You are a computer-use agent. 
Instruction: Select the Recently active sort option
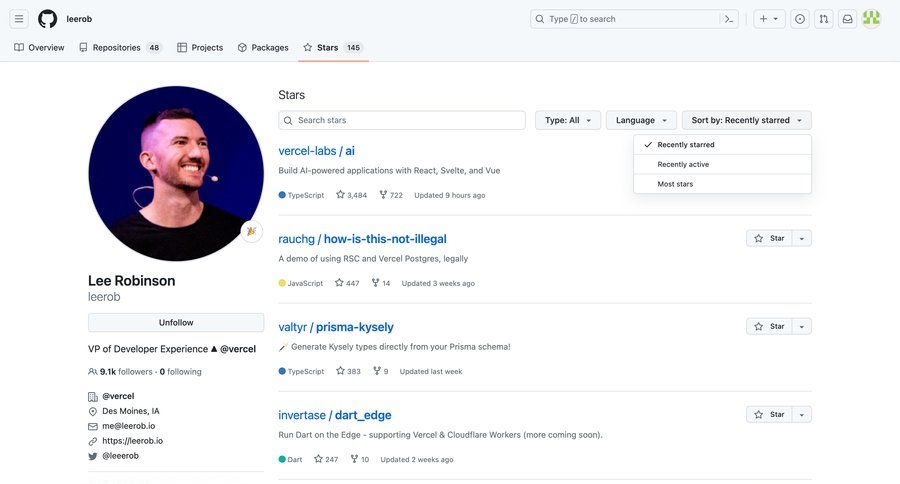[683, 164]
